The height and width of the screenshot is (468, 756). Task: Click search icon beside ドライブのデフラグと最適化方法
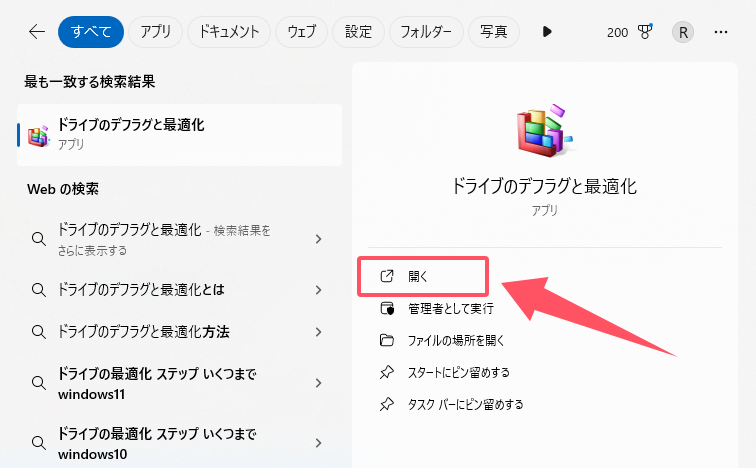tap(39, 332)
